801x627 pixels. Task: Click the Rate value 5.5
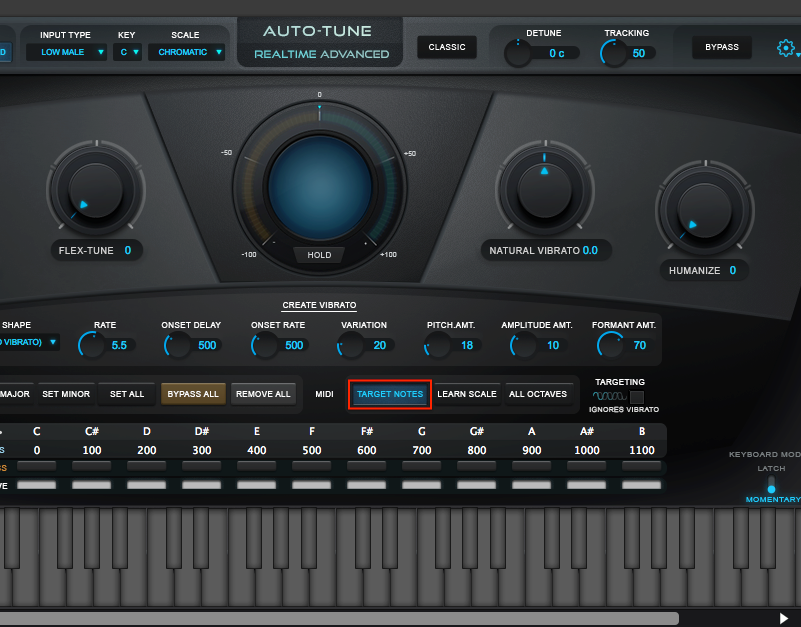[x=119, y=345]
